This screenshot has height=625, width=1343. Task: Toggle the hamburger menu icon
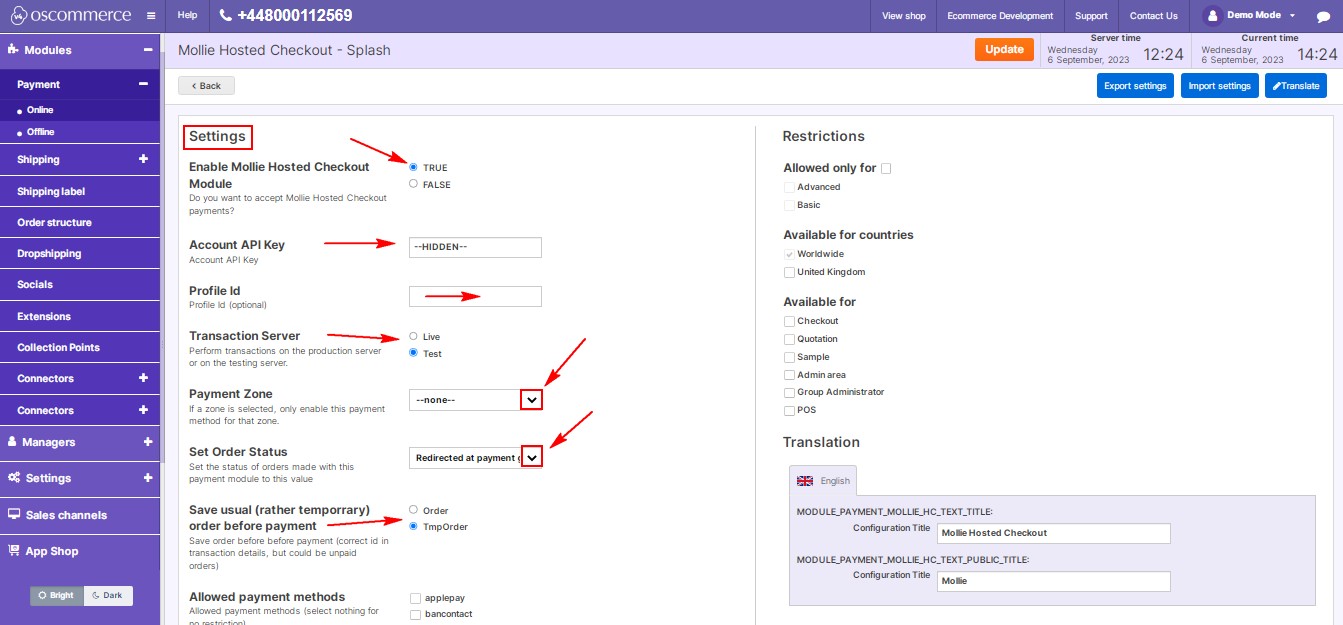[150, 16]
